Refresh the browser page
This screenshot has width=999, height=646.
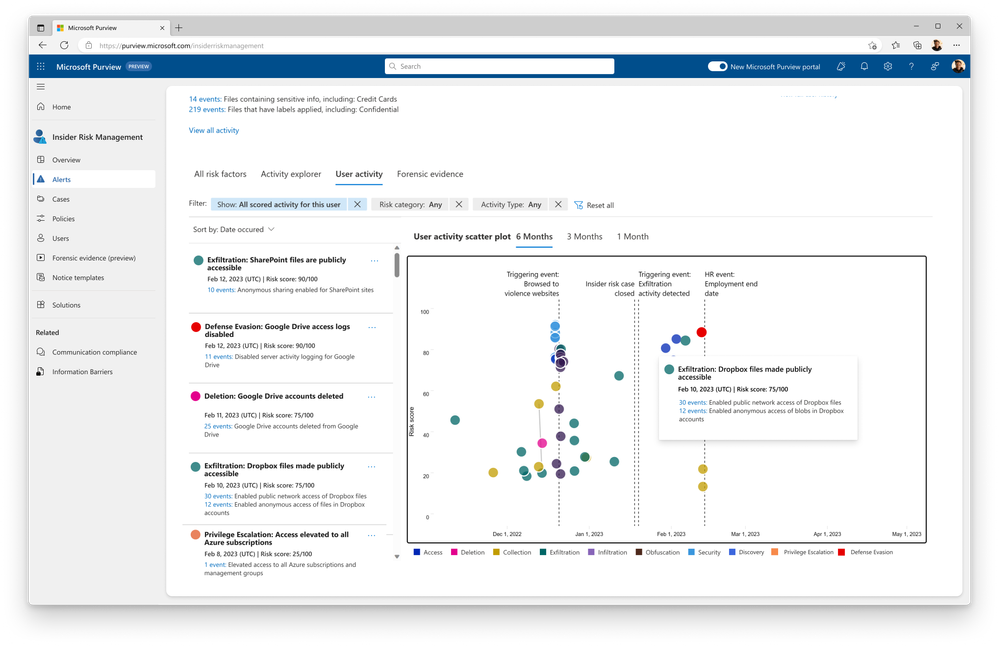64,45
